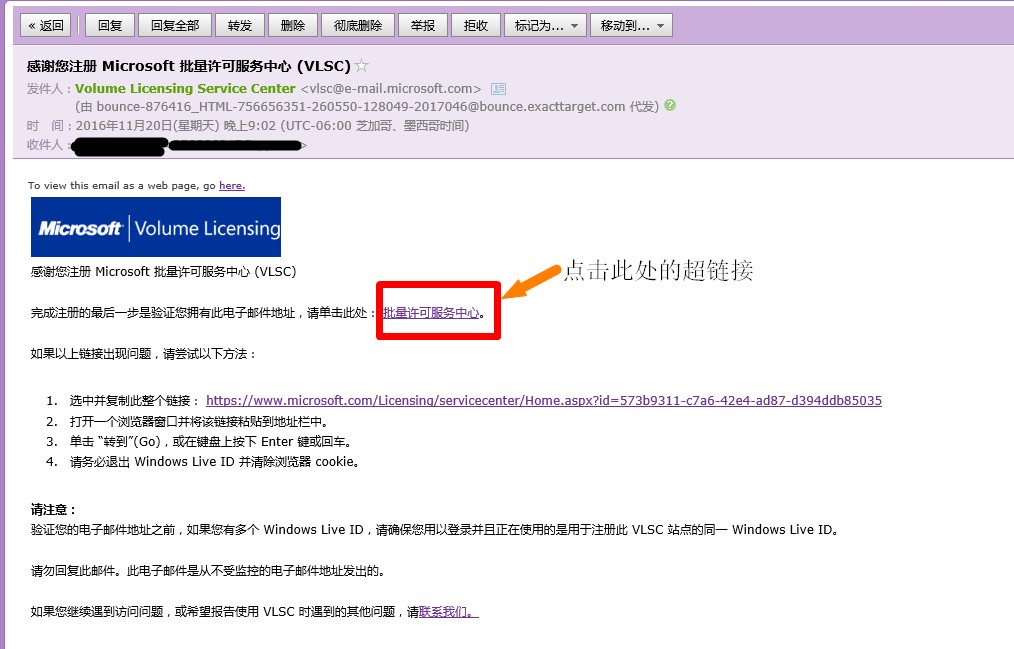The width and height of the screenshot is (1014, 649).
Task: Reply using the 回复 button
Action: [x=110, y=26]
